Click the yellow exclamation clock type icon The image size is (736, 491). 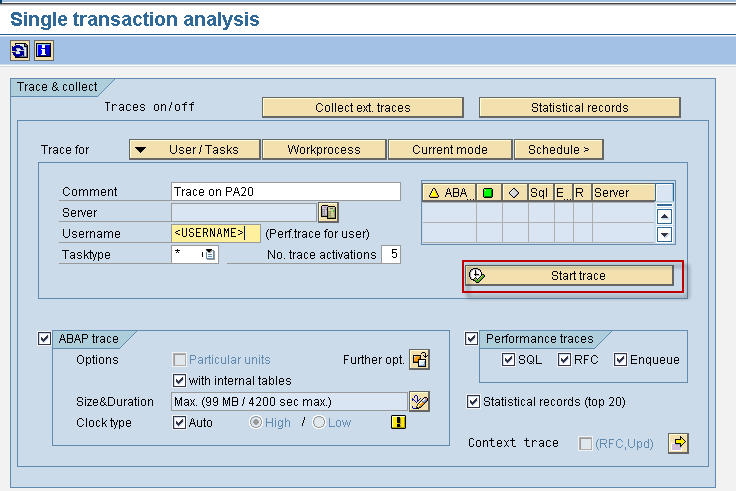coord(398,422)
